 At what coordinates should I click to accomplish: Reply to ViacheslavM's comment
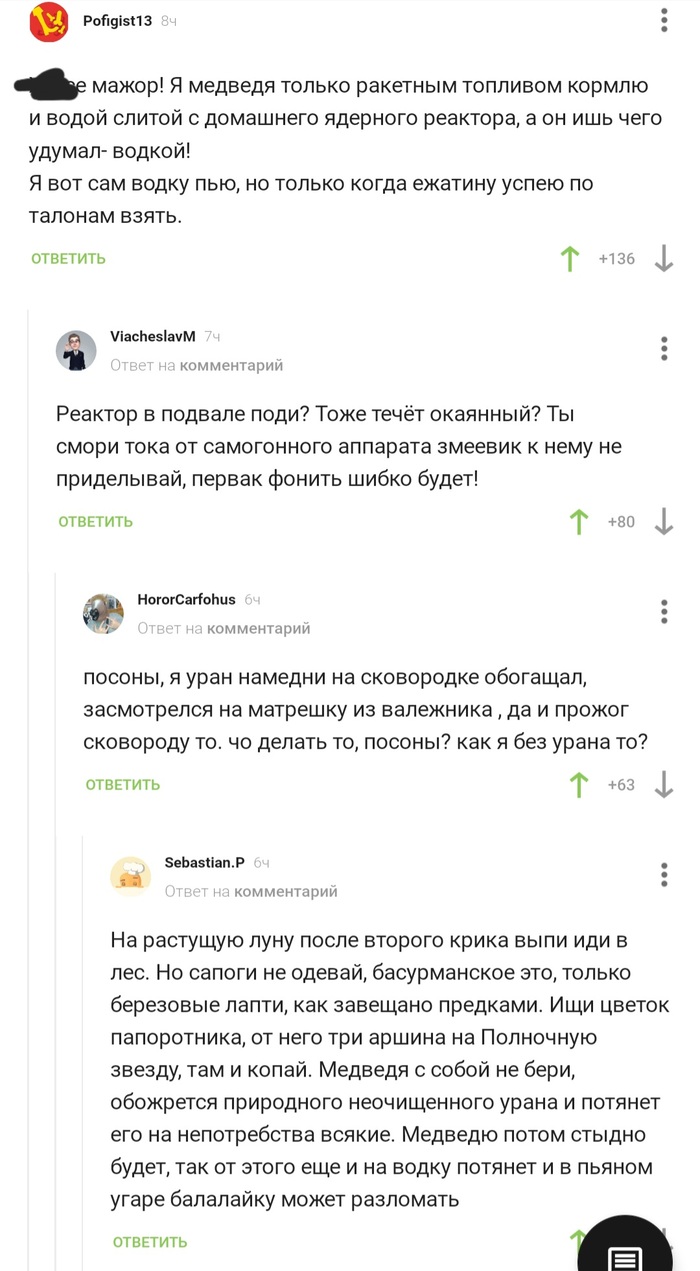coord(95,522)
